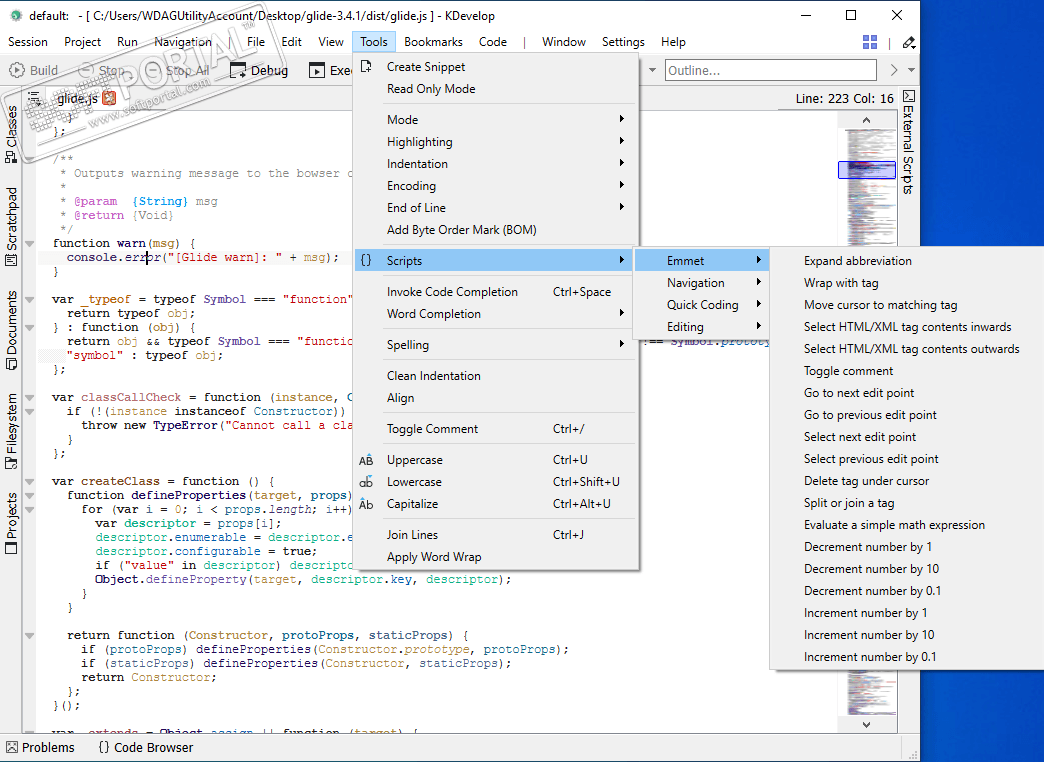Screen dimensions: 1044x762
Task: Toggle Read Only Mode
Action: [431, 89]
